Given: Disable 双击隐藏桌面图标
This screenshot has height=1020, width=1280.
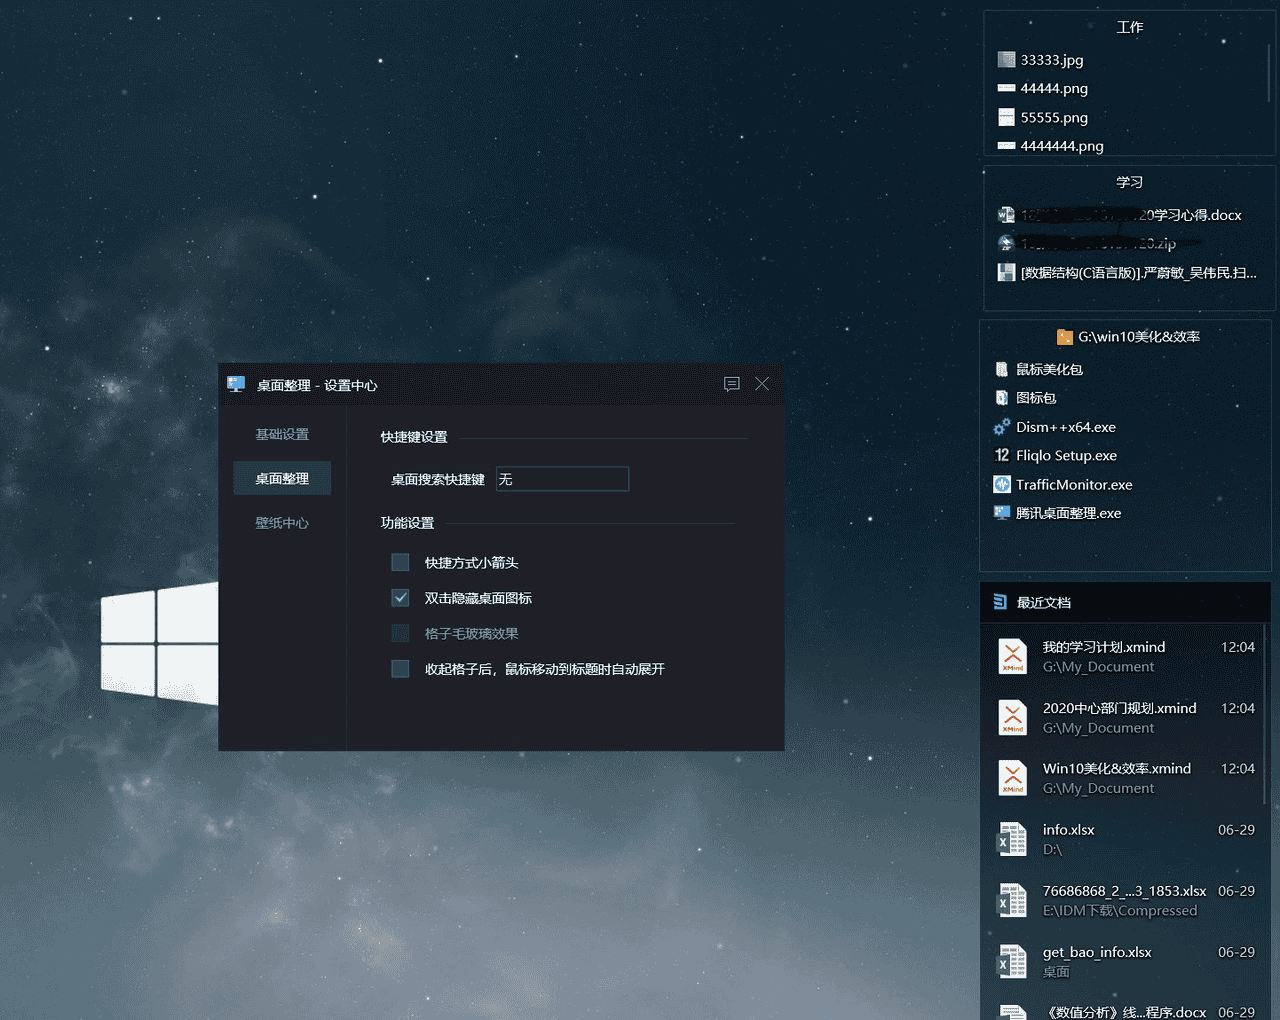Looking at the screenshot, I should click(400, 597).
